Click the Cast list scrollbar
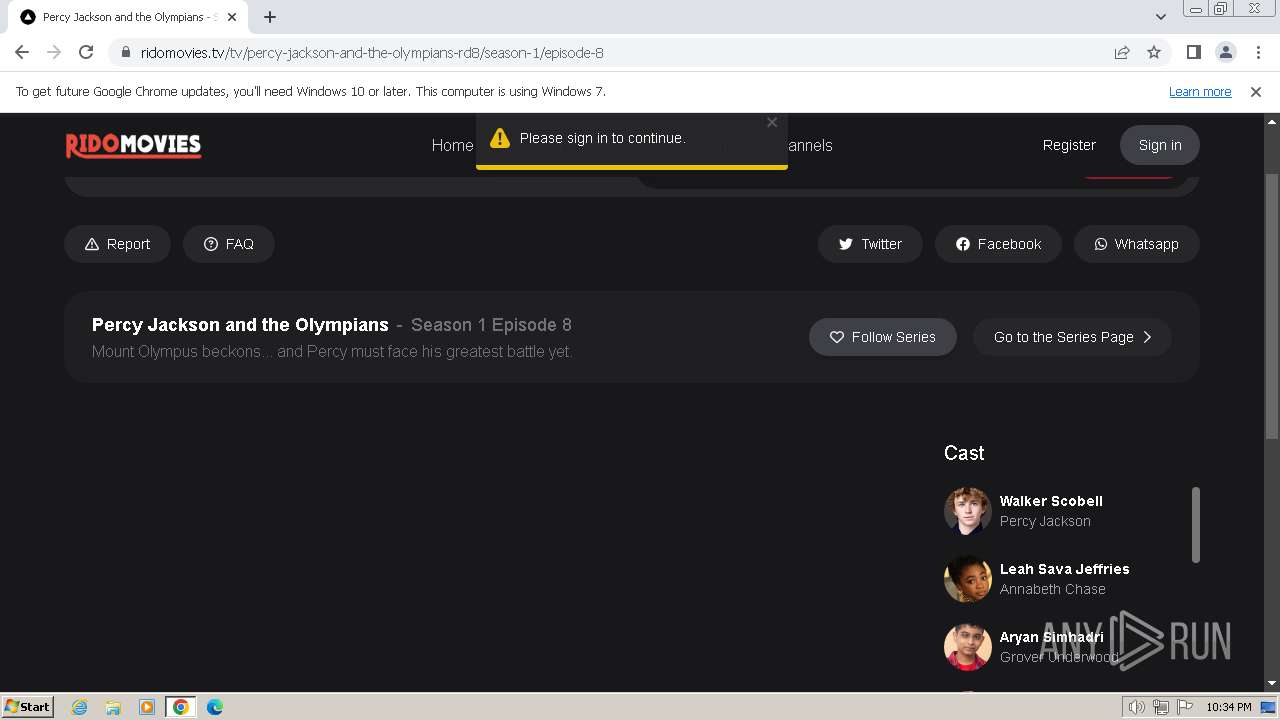The width and height of the screenshot is (1280, 720). click(1195, 525)
